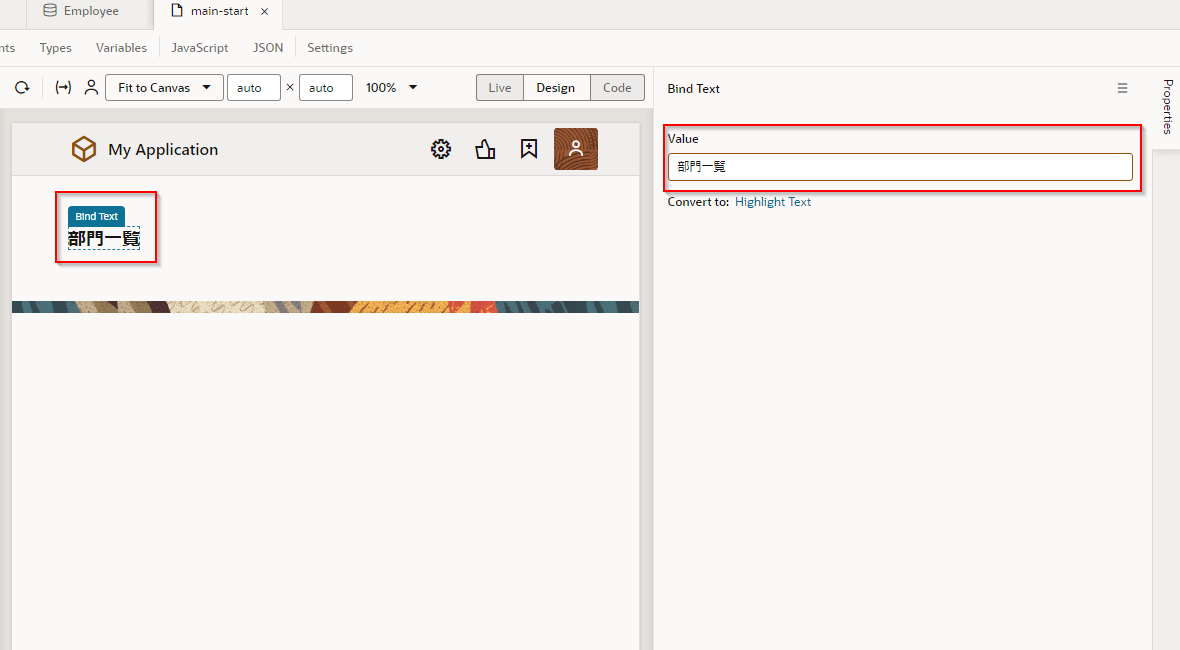Click the settings gear icon in app header
1180x650 pixels.
point(441,149)
